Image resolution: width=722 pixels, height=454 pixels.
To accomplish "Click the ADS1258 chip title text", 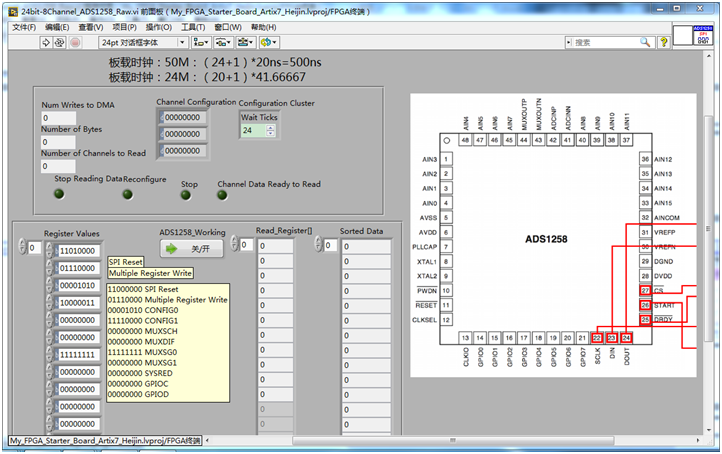I will tap(546, 239).
